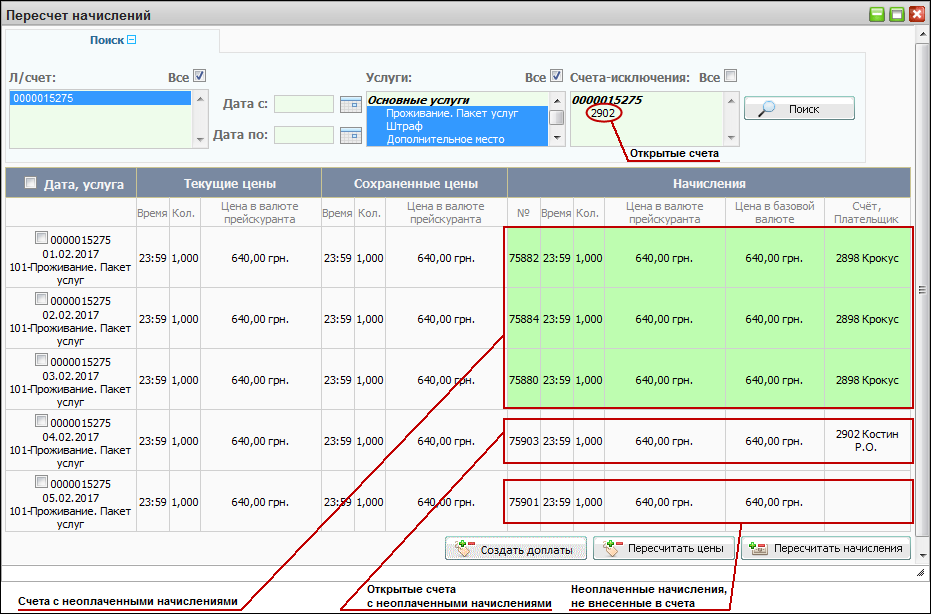Open calendar picker for 'Дата с'

(x=349, y=104)
